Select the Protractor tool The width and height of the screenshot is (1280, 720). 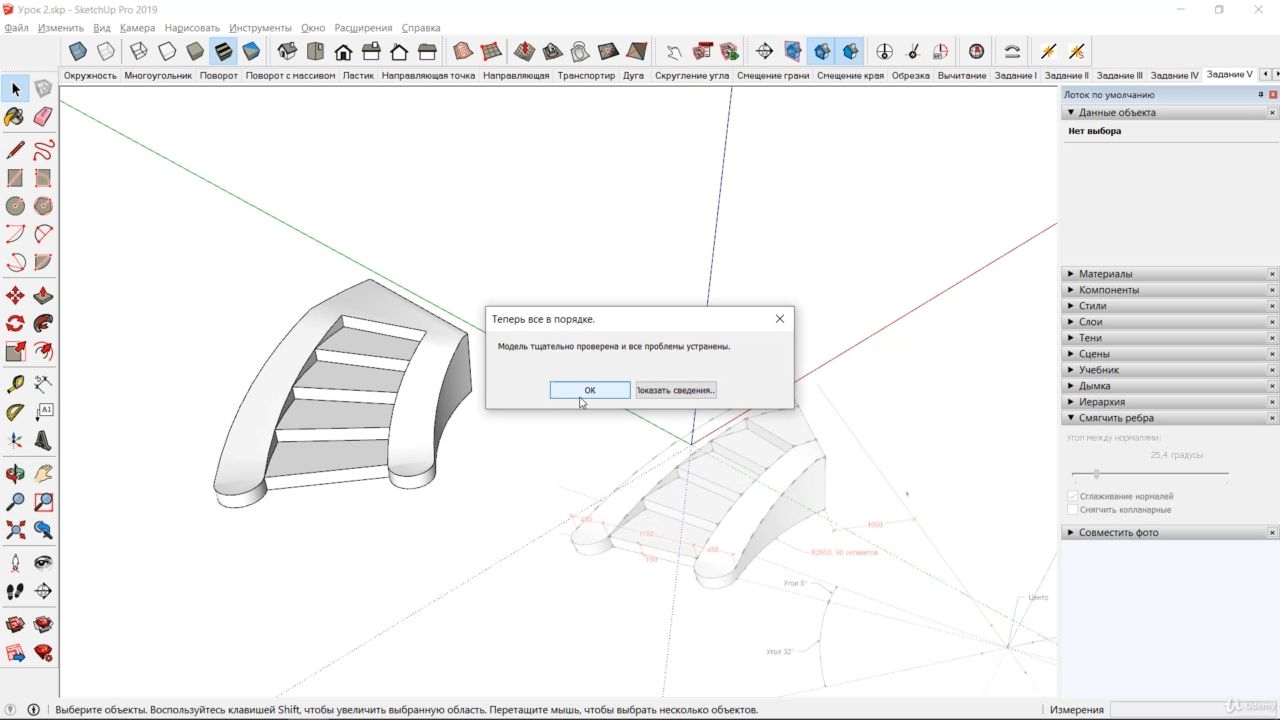[15, 412]
